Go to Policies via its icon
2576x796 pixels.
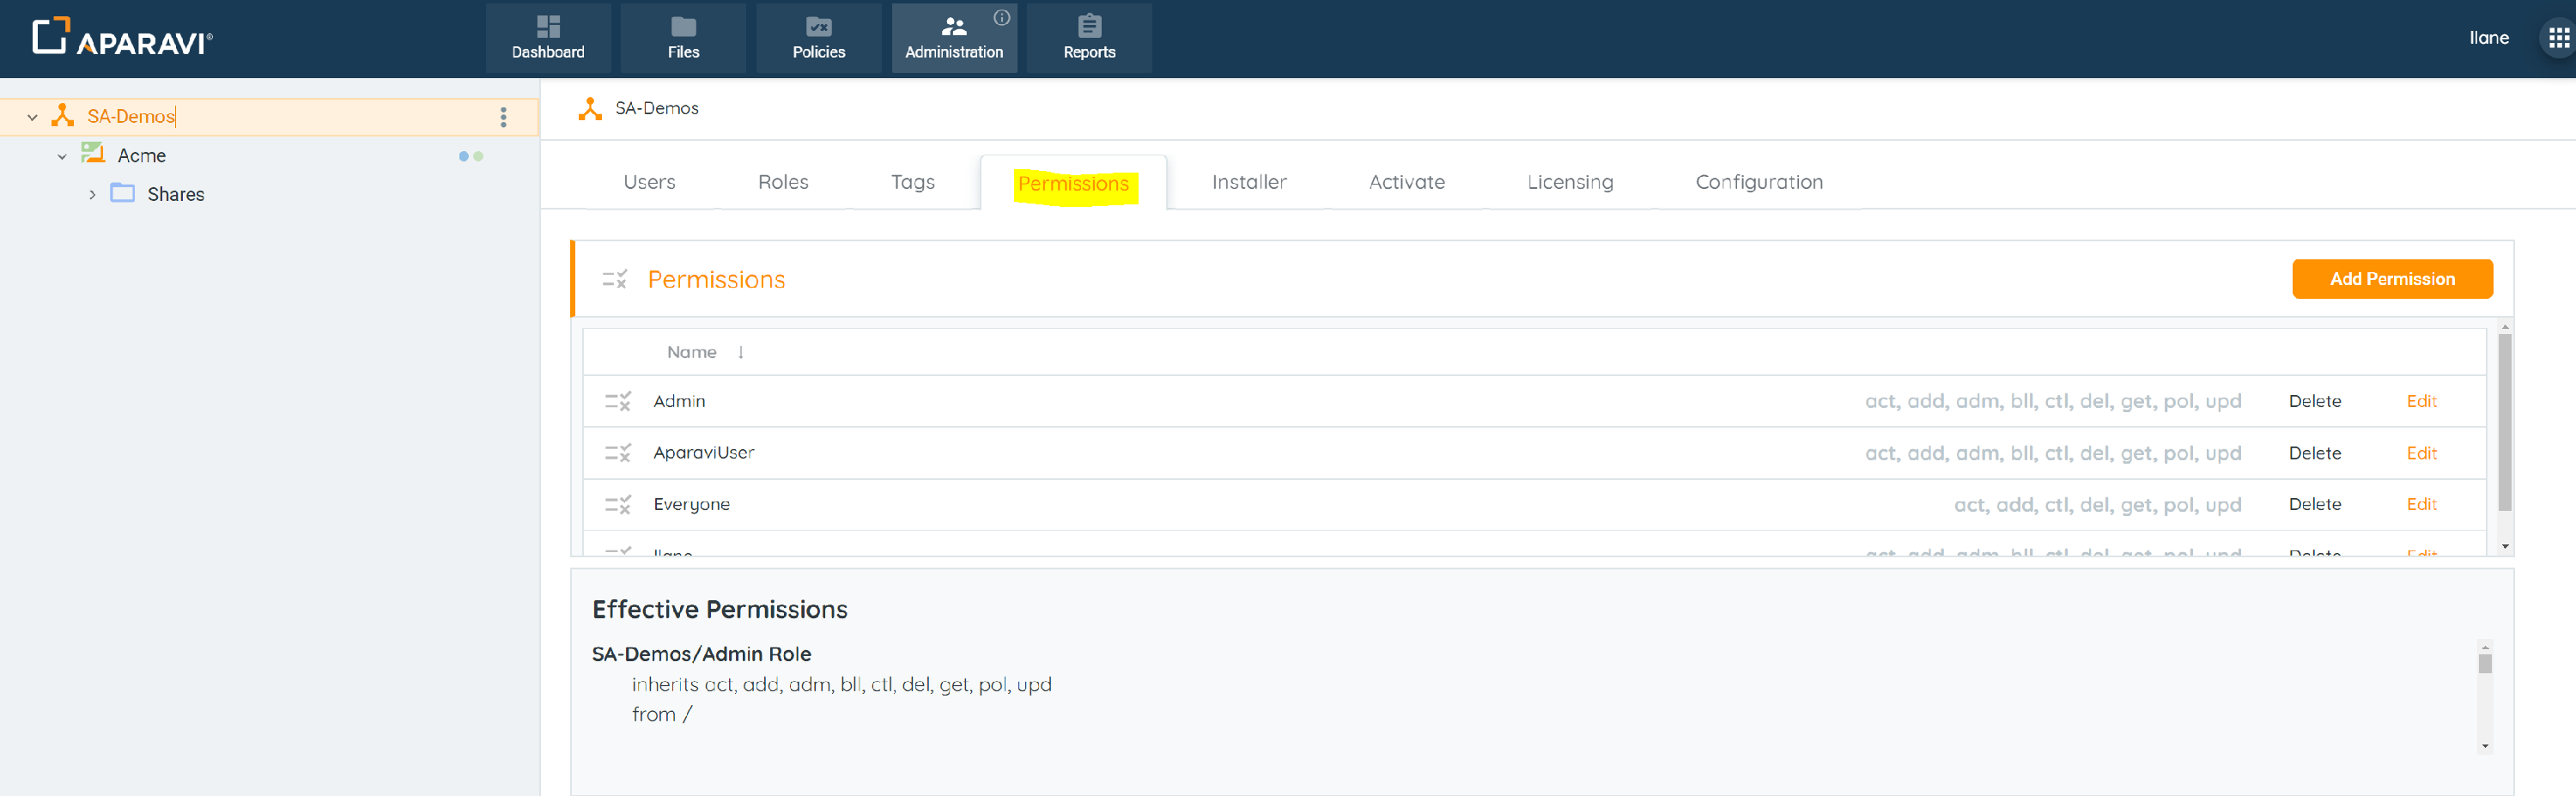818,27
